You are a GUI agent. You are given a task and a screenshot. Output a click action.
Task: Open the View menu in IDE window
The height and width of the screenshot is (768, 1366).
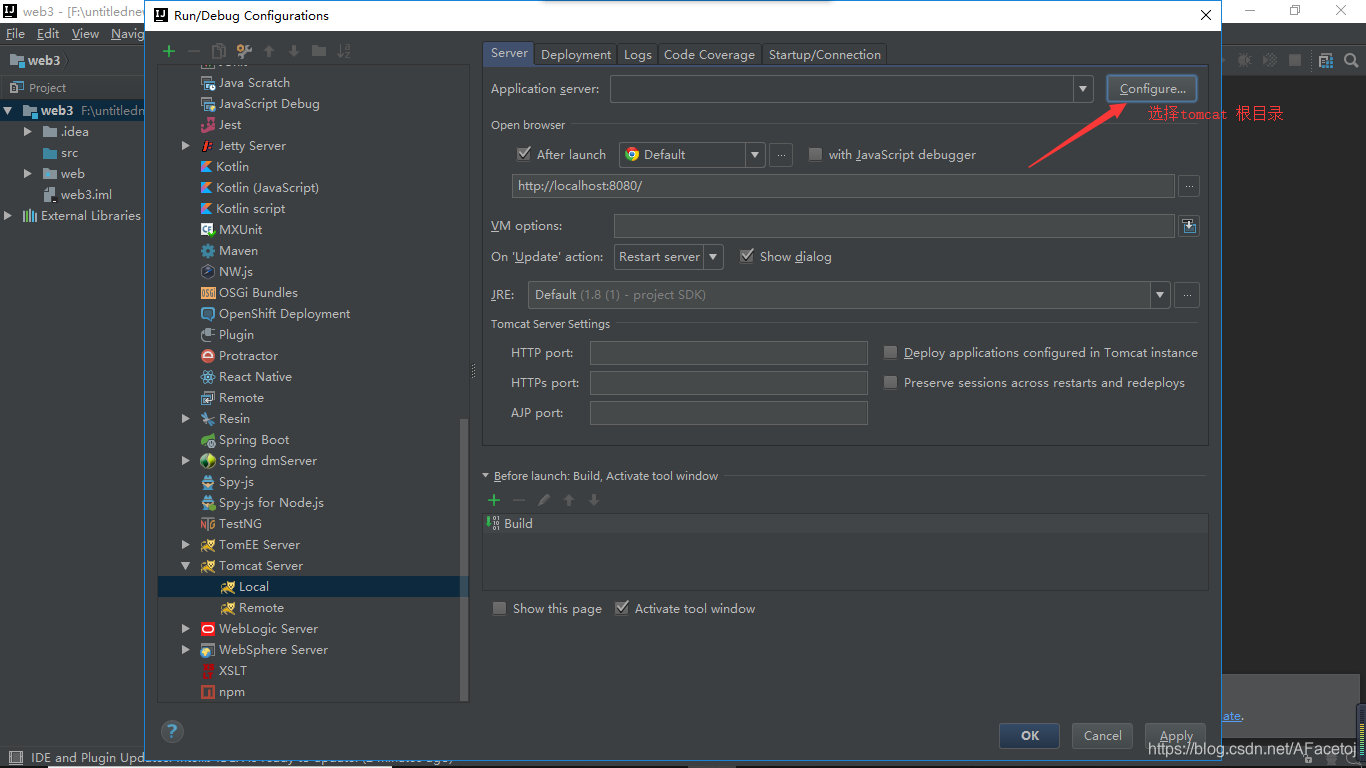pos(85,33)
